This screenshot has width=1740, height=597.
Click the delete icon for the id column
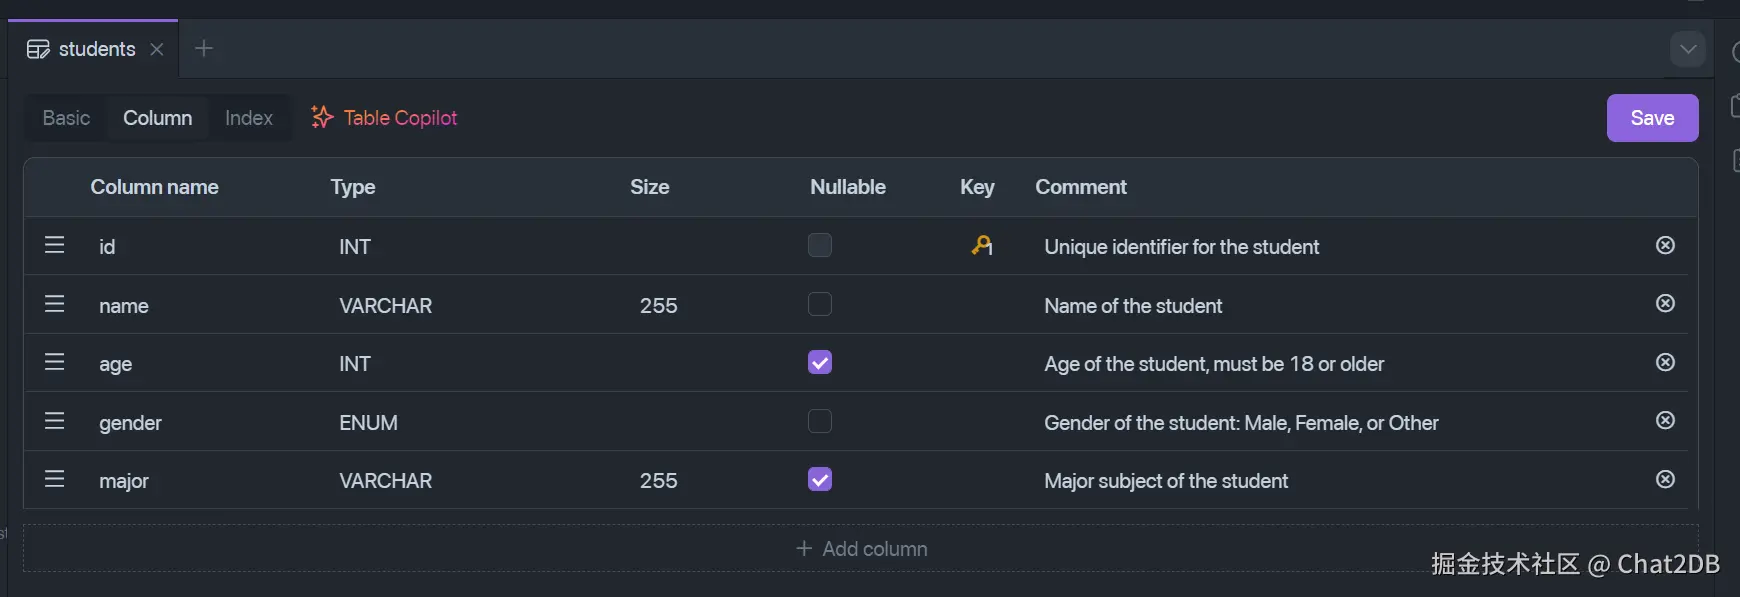tap(1665, 245)
